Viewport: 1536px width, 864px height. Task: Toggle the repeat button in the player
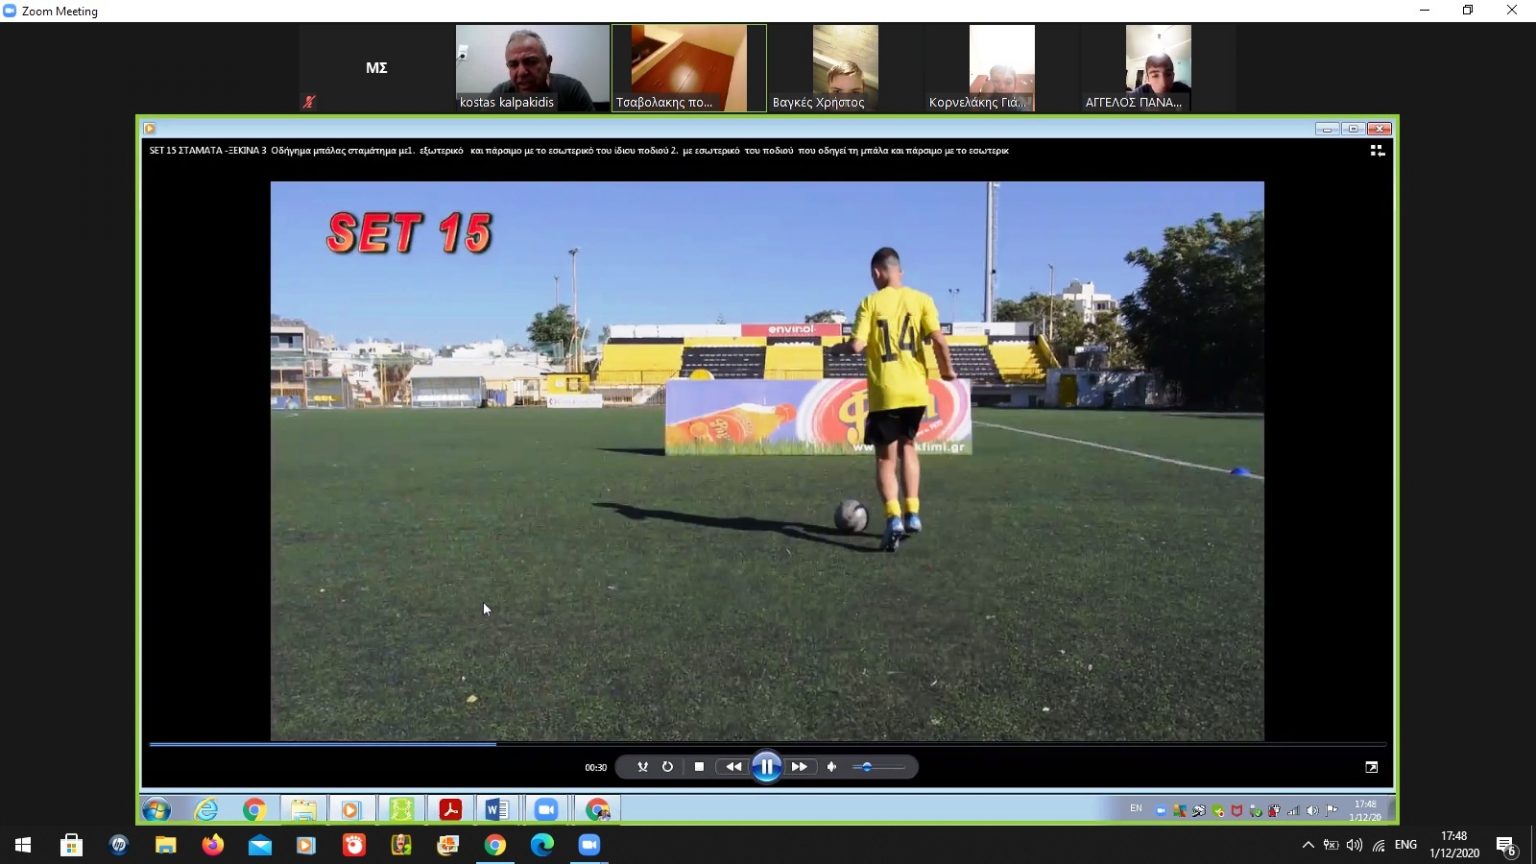668,767
